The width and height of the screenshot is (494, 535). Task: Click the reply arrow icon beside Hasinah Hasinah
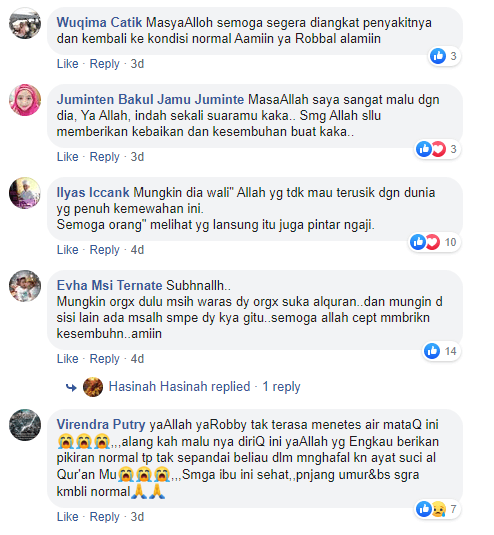tap(71, 387)
